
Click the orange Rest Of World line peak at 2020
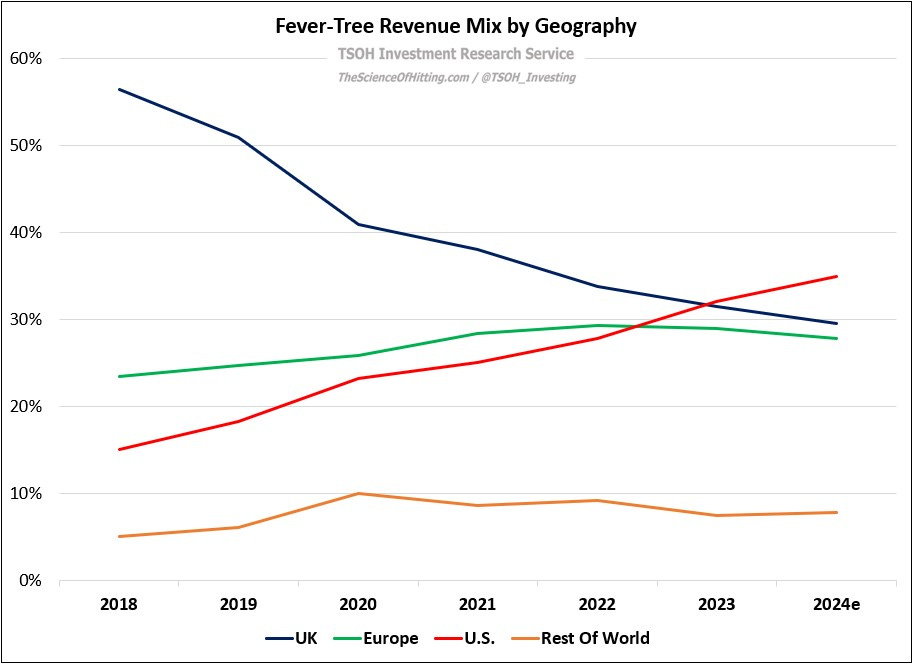(x=358, y=493)
